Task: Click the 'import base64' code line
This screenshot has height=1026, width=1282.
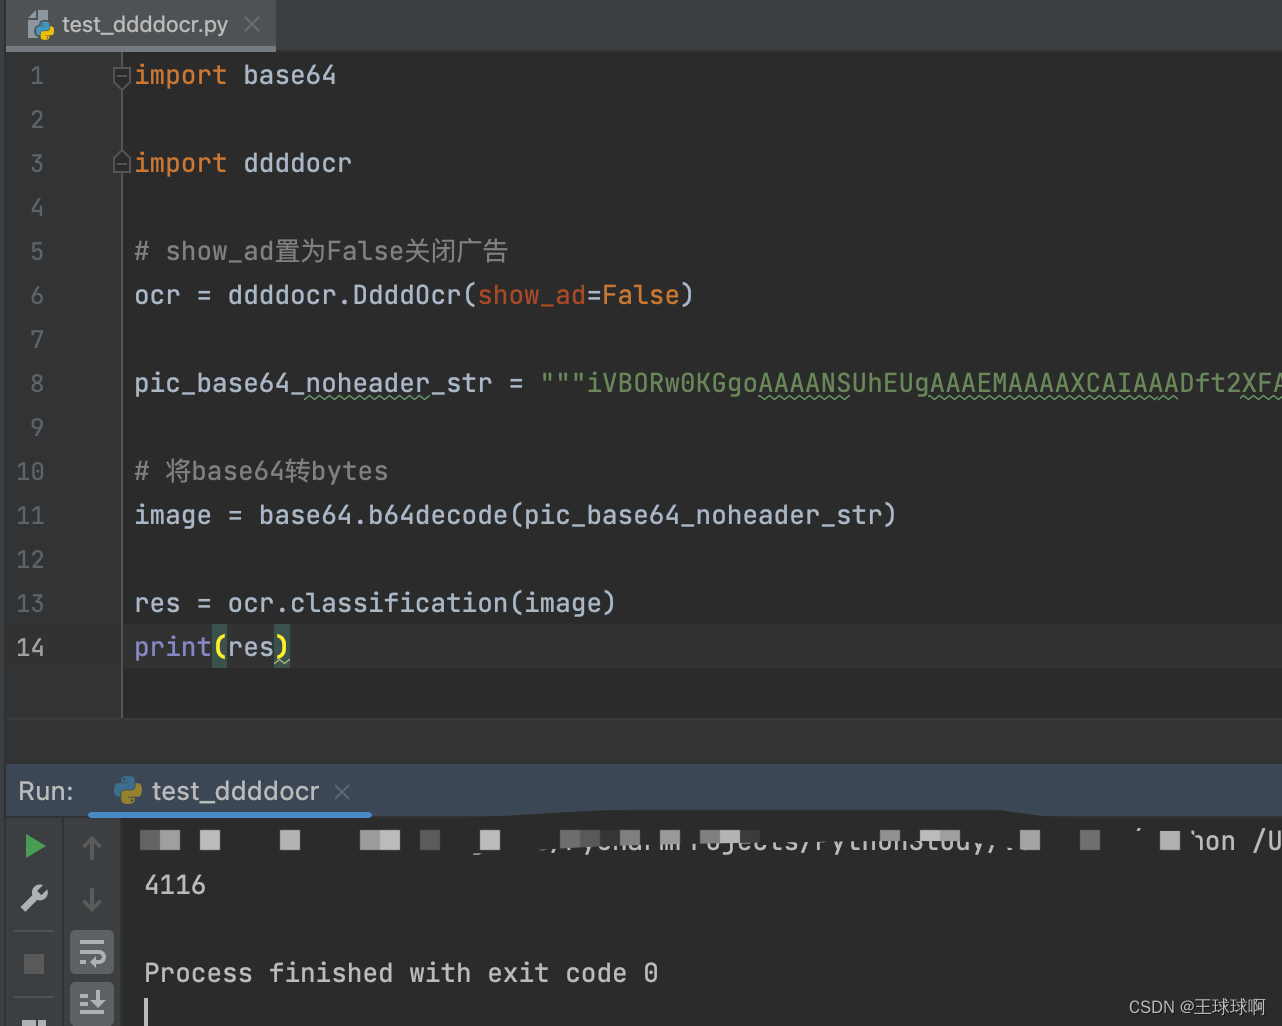Action: click(x=235, y=76)
